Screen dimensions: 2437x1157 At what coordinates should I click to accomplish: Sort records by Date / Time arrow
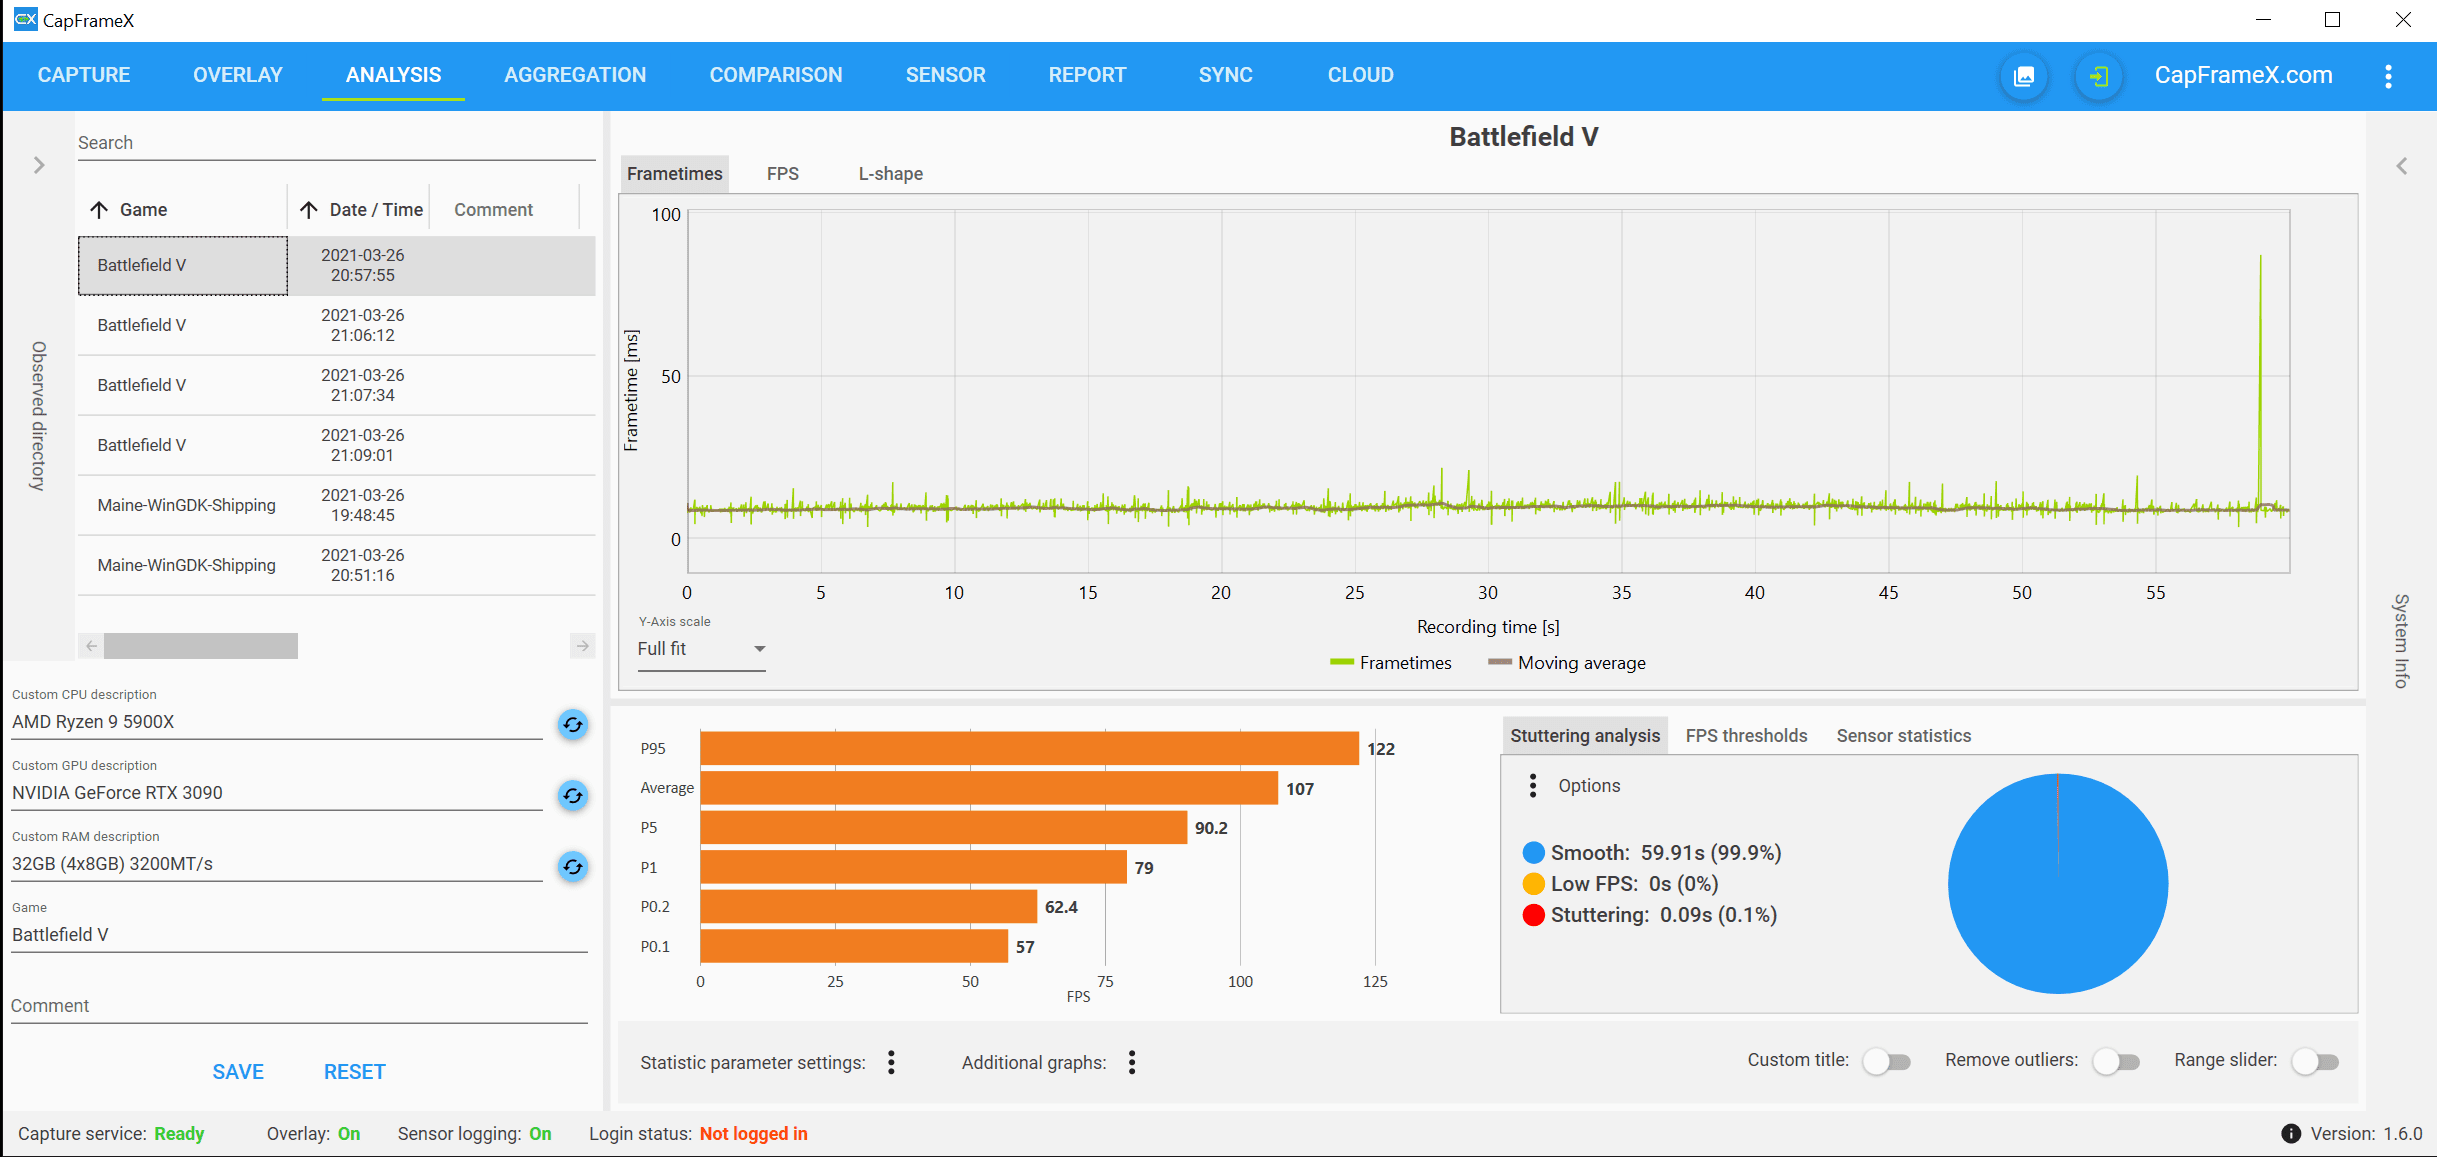click(x=309, y=209)
